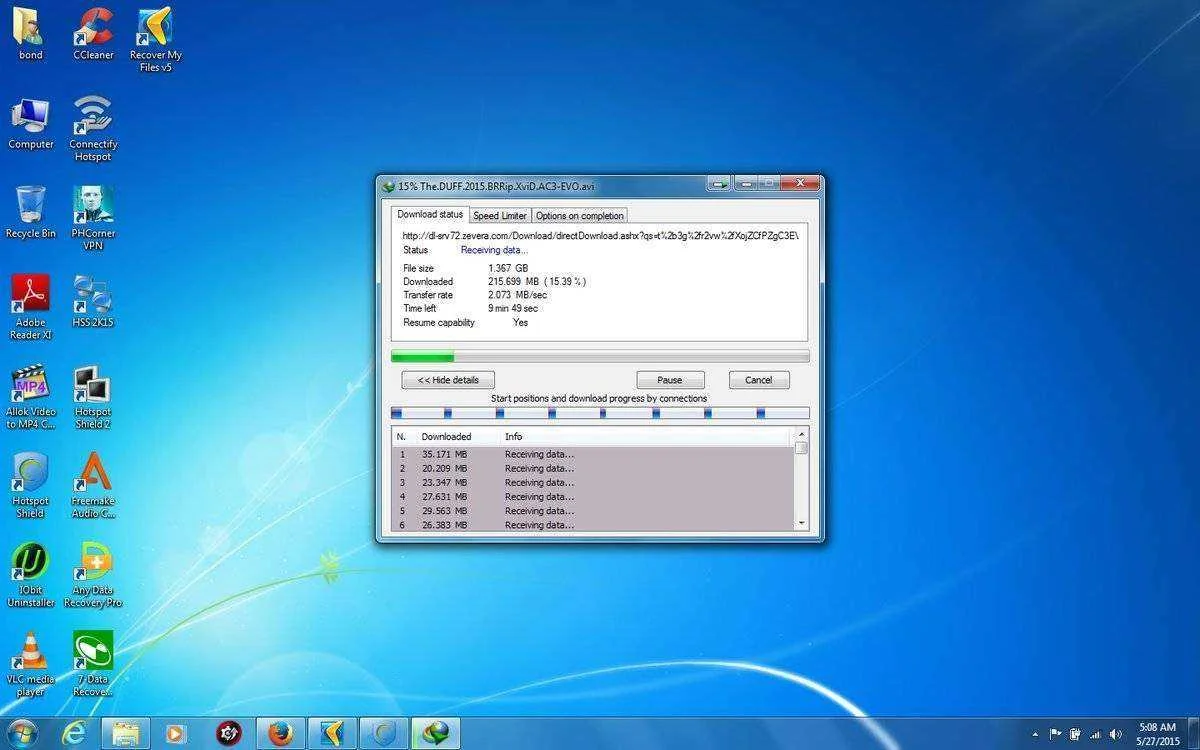The width and height of the screenshot is (1200, 750).
Task: Click the minimize-to-tray arrow button in title bar
Action: click(x=718, y=184)
